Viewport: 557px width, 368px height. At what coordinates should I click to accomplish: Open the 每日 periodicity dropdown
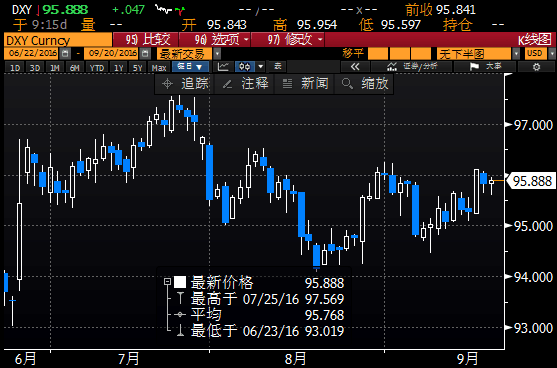(190, 67)
